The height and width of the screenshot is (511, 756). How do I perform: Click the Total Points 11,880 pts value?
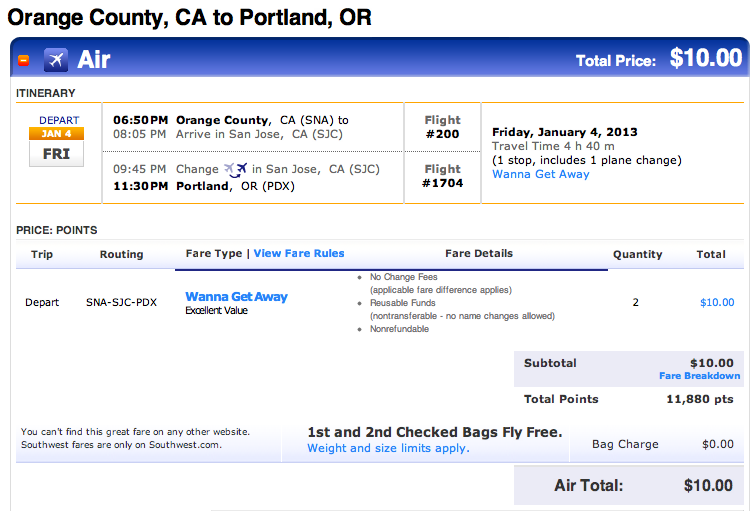point(700,399)
